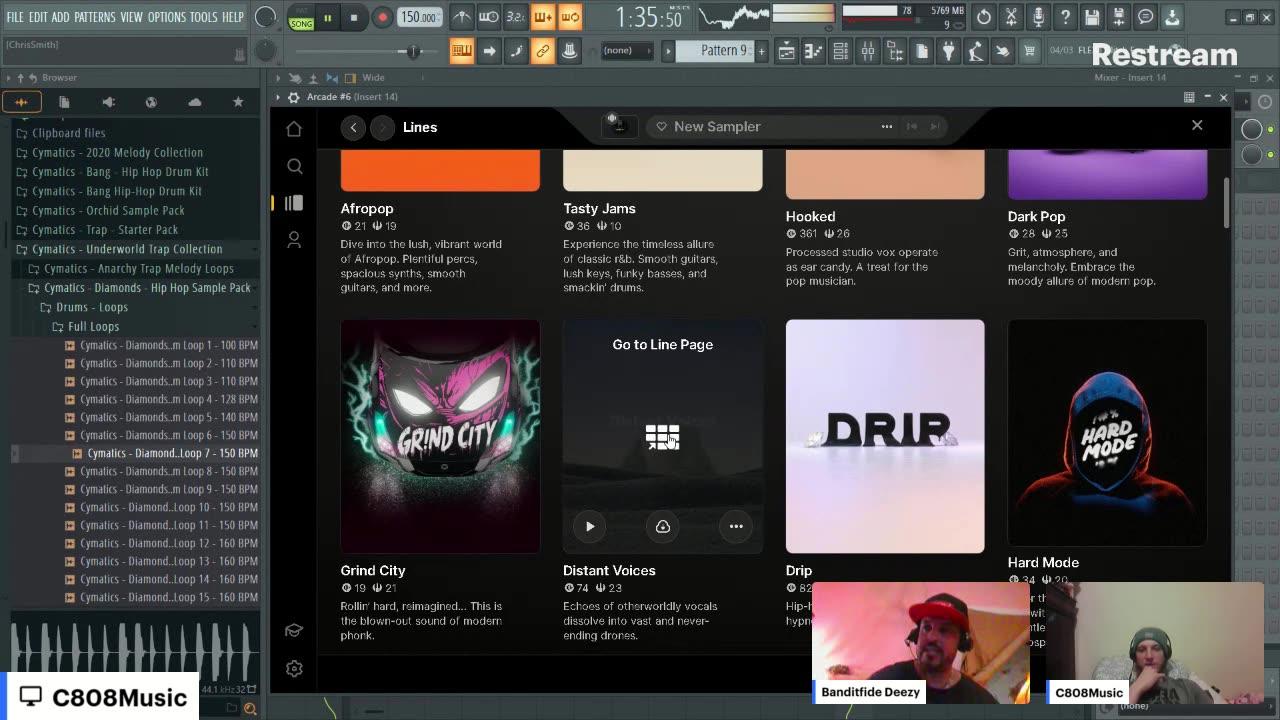This screenshot has width=1280, height=720.
Task: Open the TOOLS menu
Action: (203, 17)
